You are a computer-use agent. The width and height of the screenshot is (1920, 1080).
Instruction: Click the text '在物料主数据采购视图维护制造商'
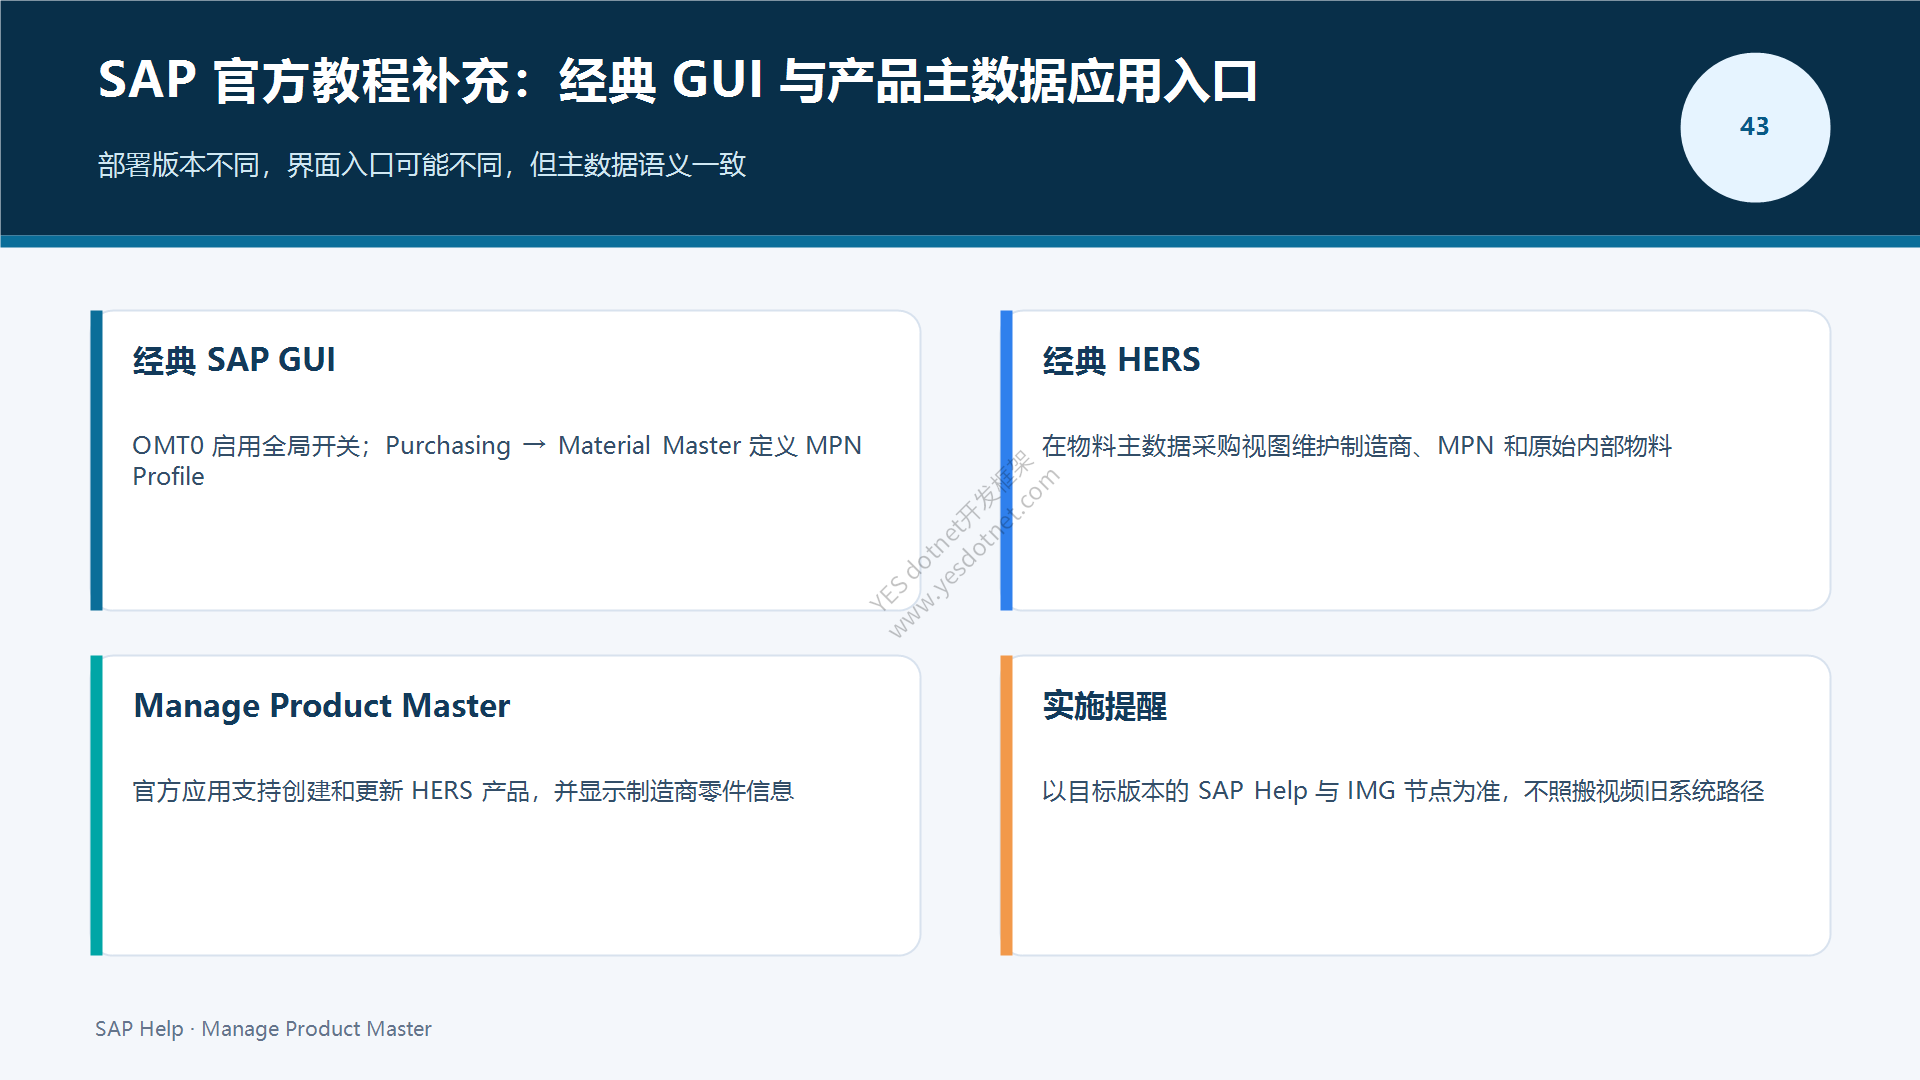[x=1356, y=446]
